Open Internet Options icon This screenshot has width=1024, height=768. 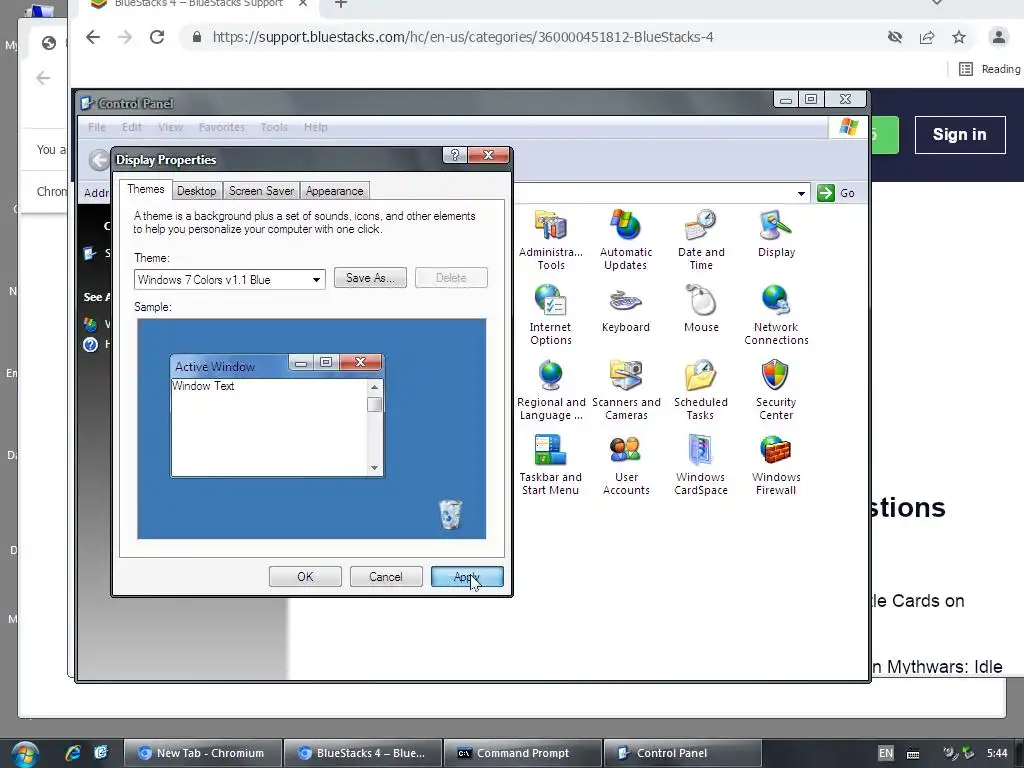(551, 315)
